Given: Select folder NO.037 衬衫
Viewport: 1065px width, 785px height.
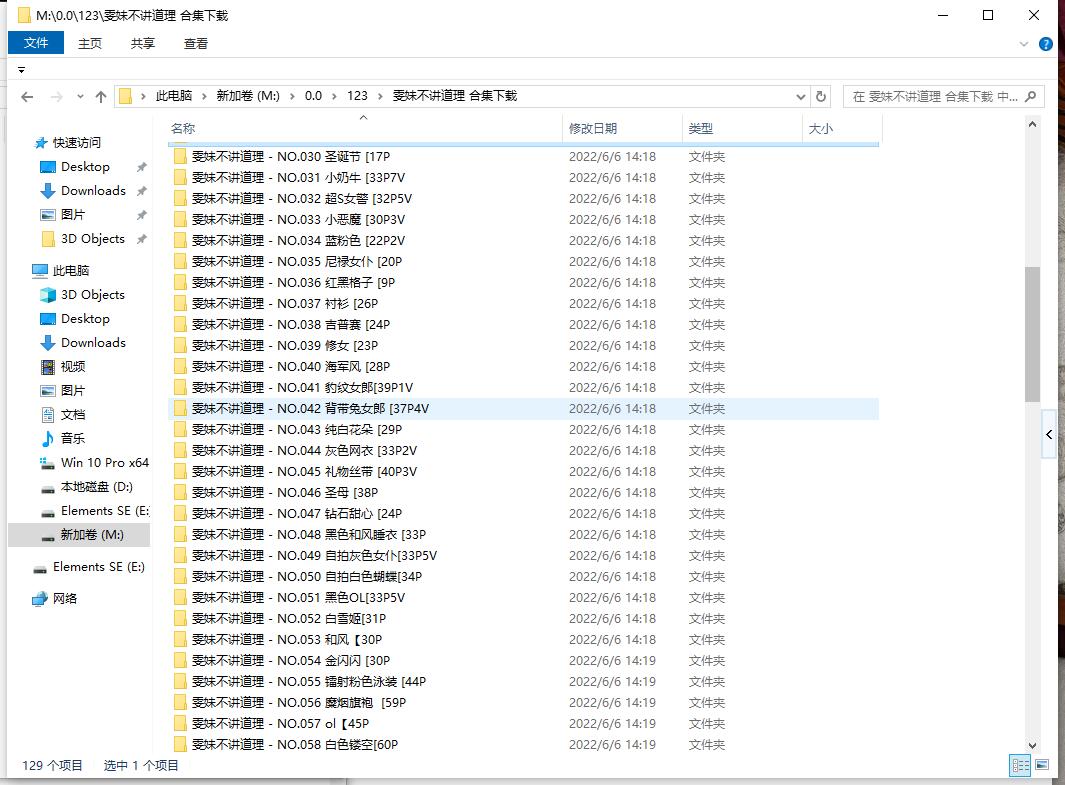Looking at the screenshot, I should [x=523, y=304].
